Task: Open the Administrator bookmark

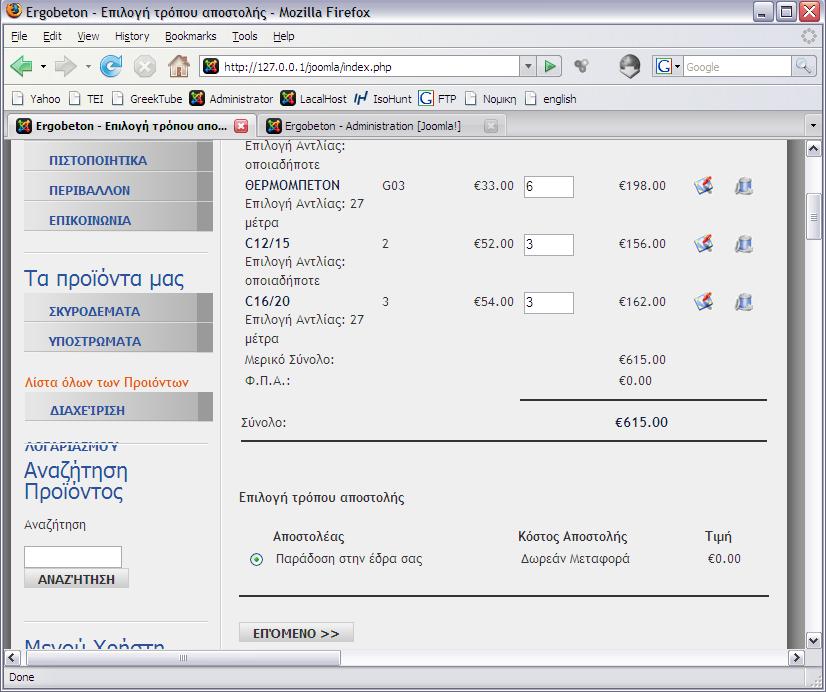Action: 232,99
